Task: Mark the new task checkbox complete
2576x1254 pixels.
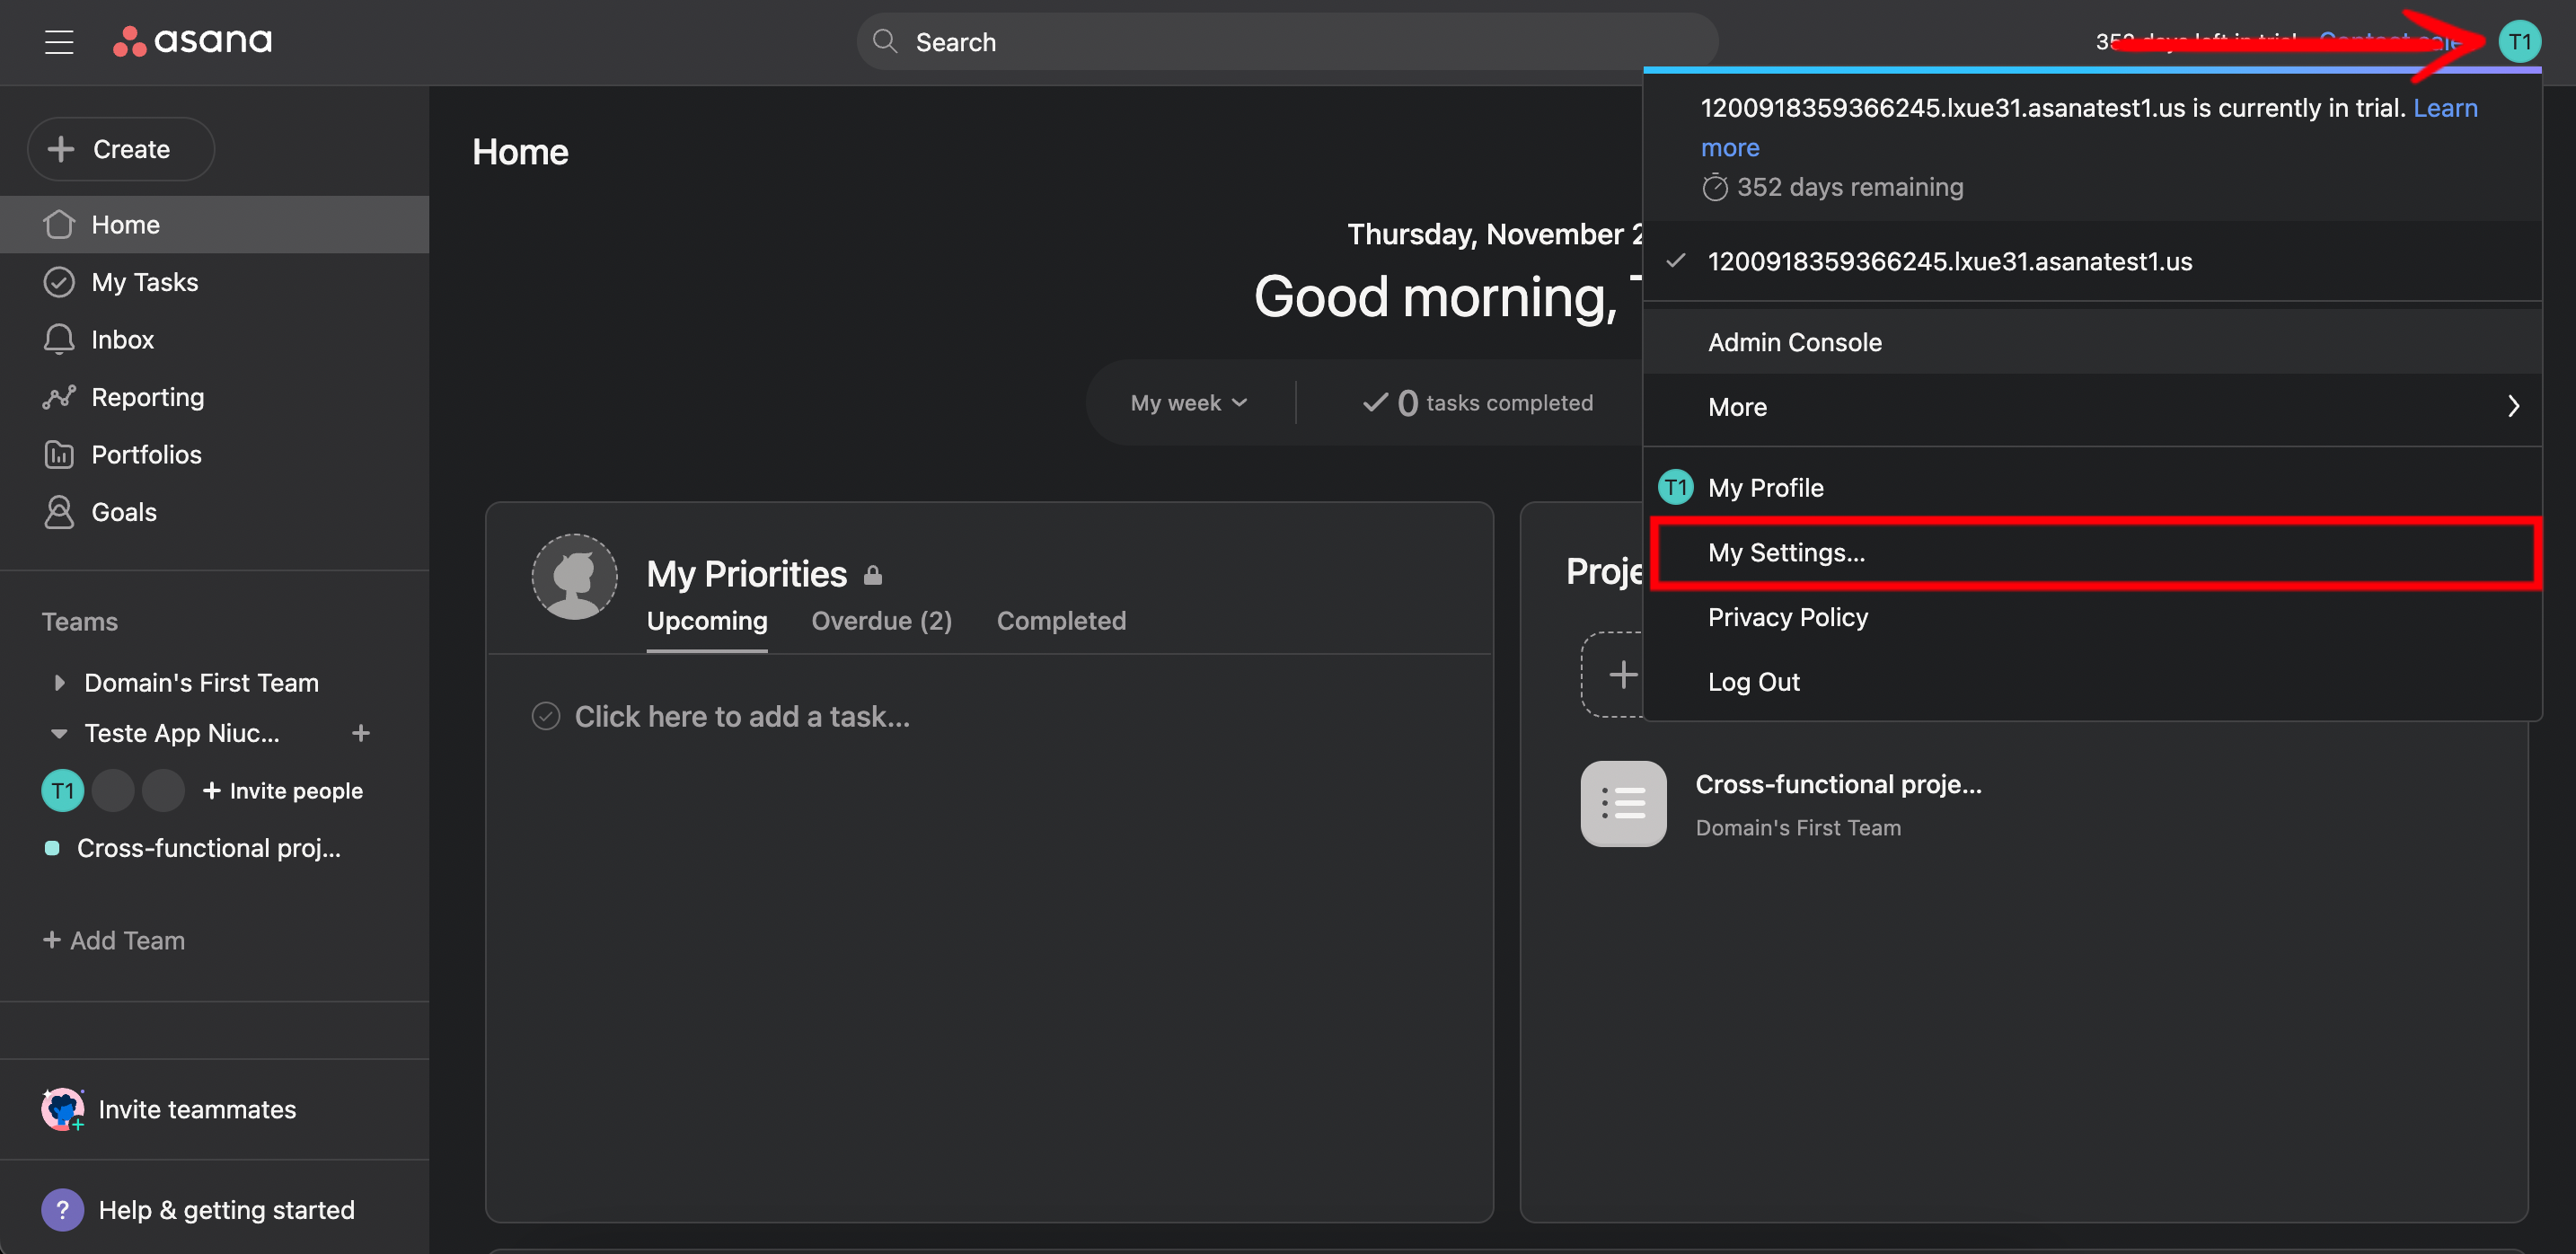Action: 546,716
